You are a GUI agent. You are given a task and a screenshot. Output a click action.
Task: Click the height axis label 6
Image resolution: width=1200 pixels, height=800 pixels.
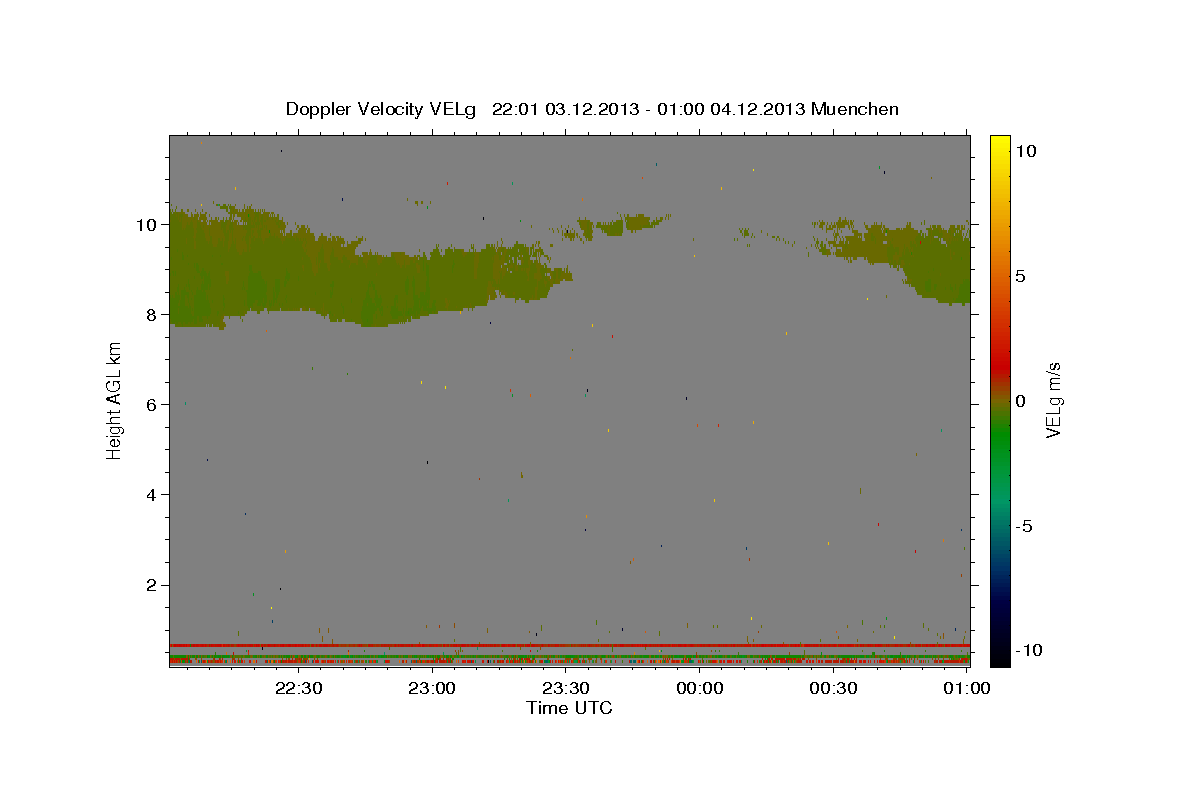tap(152, 404)
